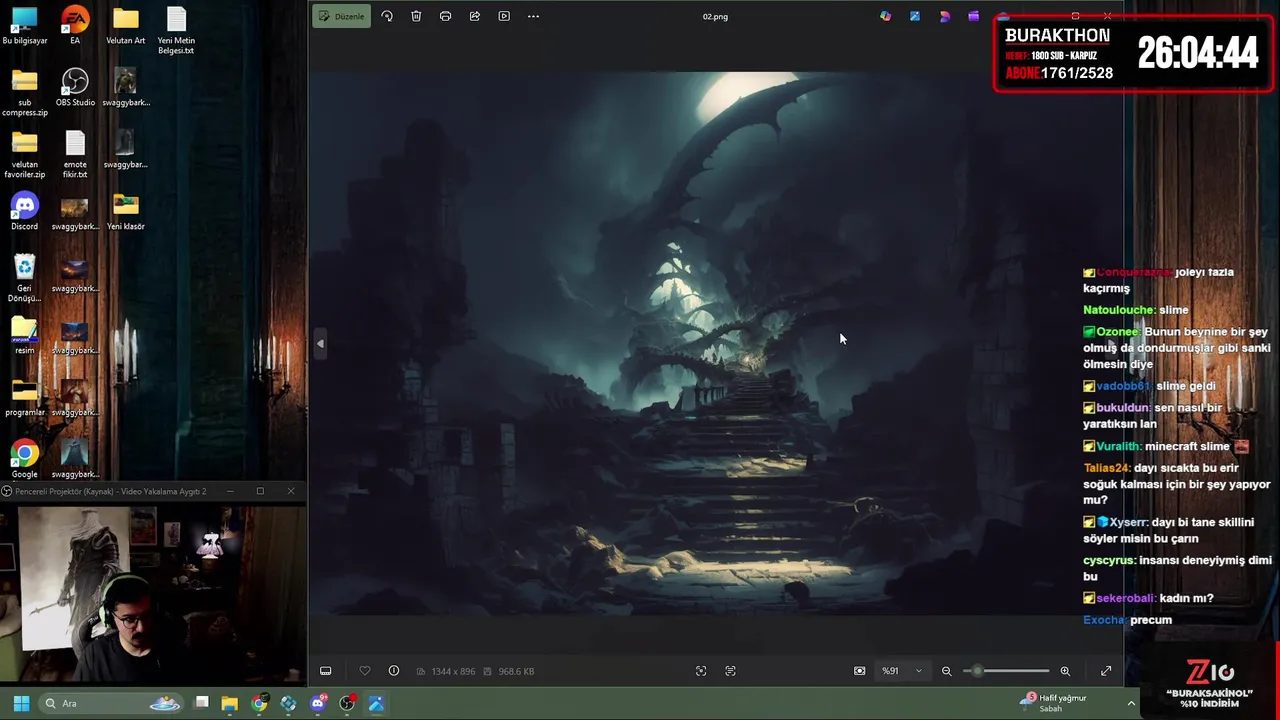Open Chrome from the taskbar

pos(259,703)
